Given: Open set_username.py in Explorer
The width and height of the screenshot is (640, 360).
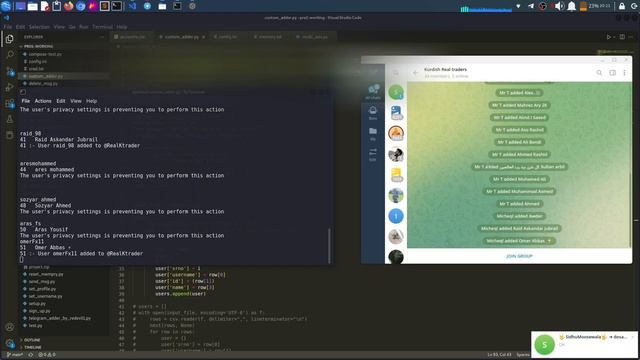Looking at the screenshot, I should 45,296.
